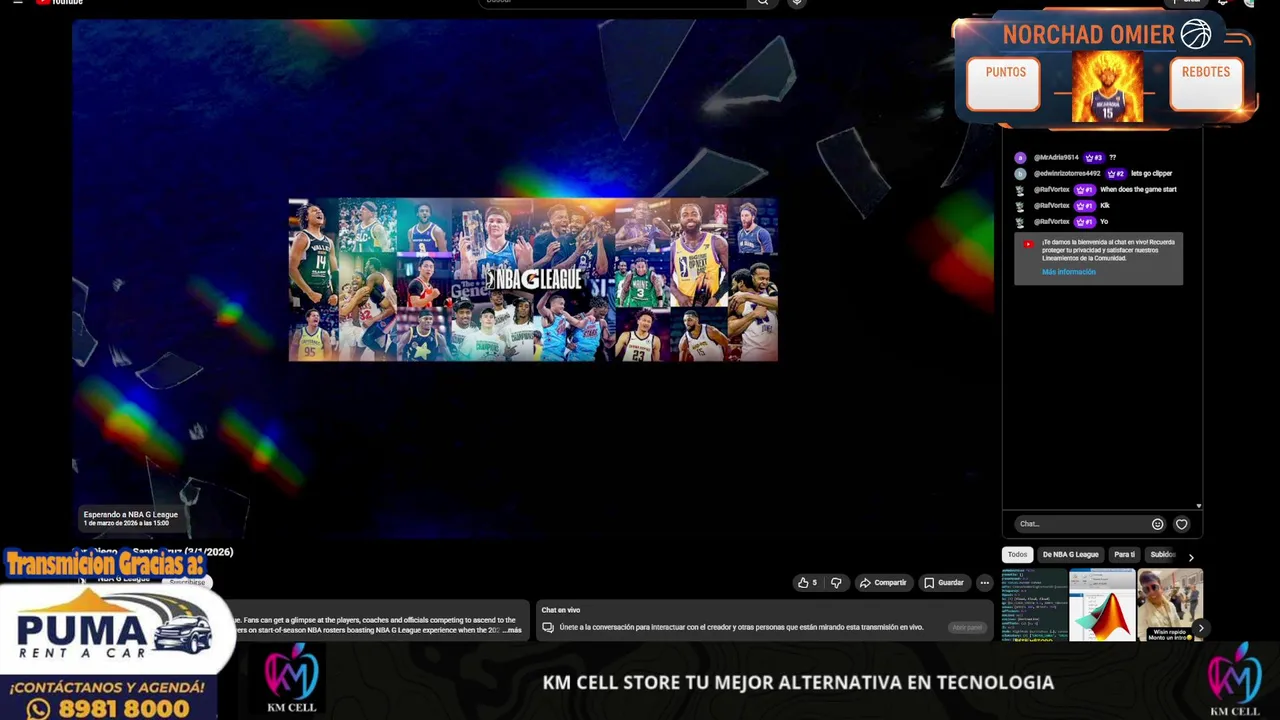Open the MATLAB logo short thumbnail
1280x720 pixels.
tap(1102, 604)
